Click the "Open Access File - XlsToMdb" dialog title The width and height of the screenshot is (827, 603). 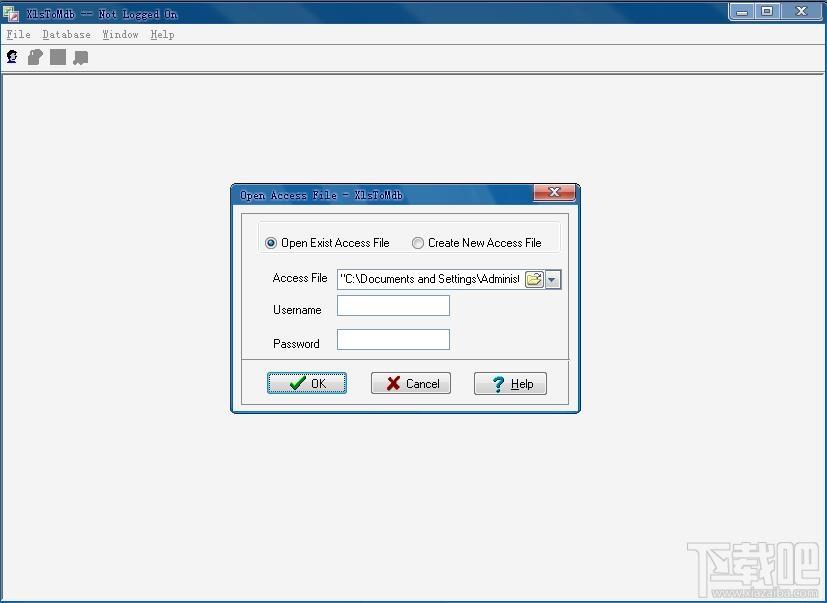click(x=321, y=195)
